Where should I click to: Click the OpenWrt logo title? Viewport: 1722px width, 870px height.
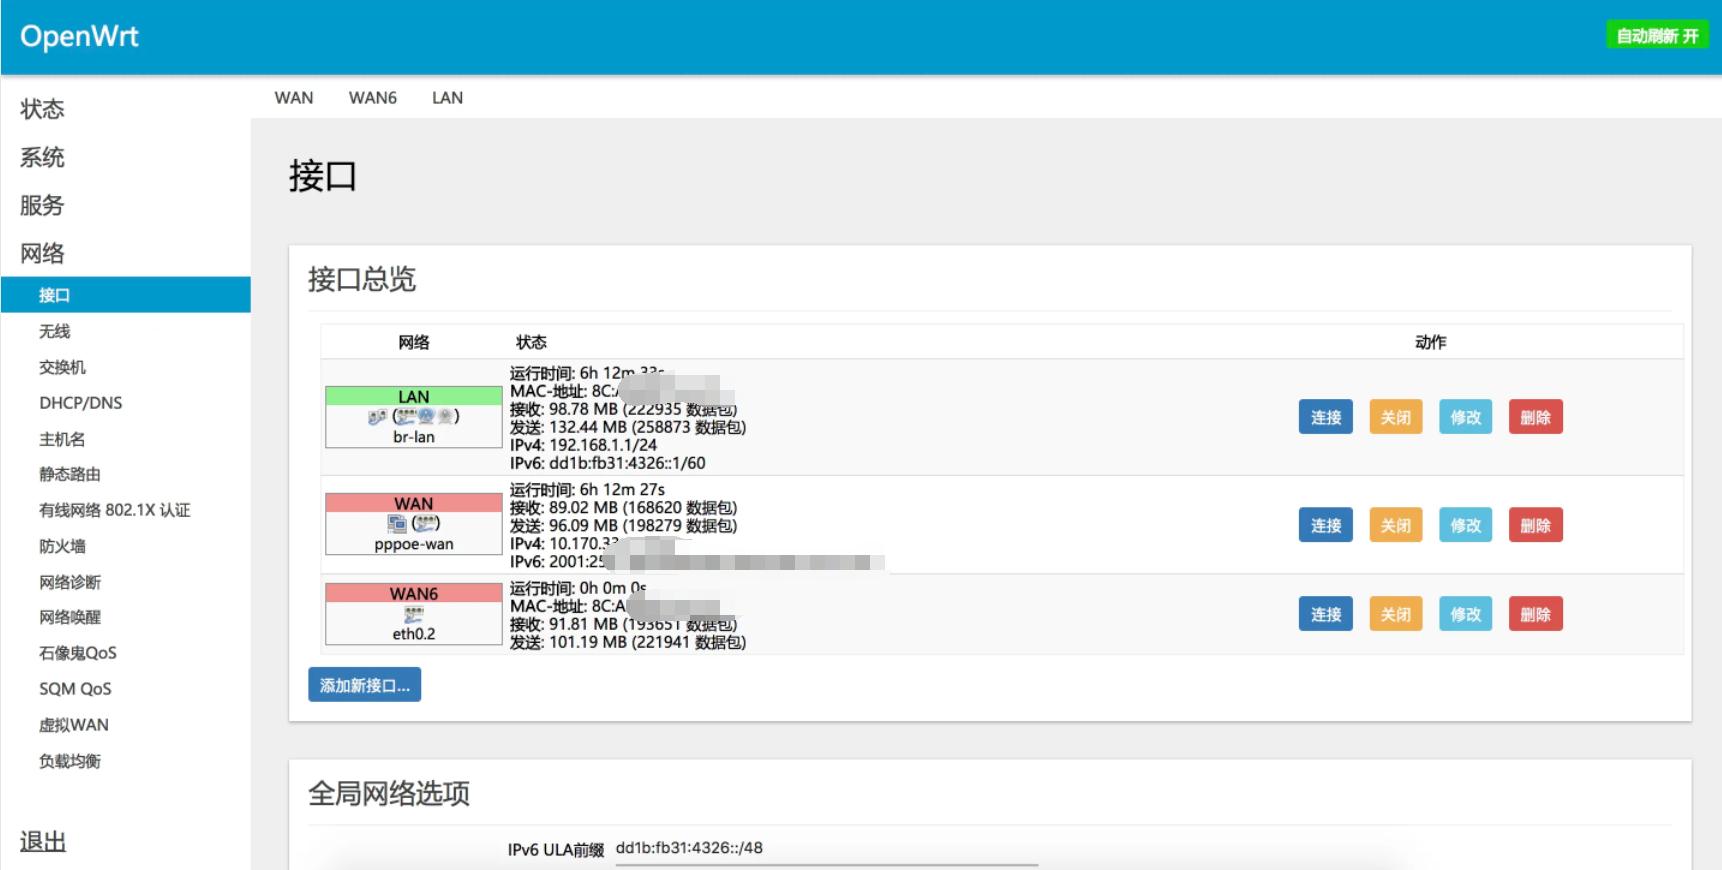pos(79,36)
